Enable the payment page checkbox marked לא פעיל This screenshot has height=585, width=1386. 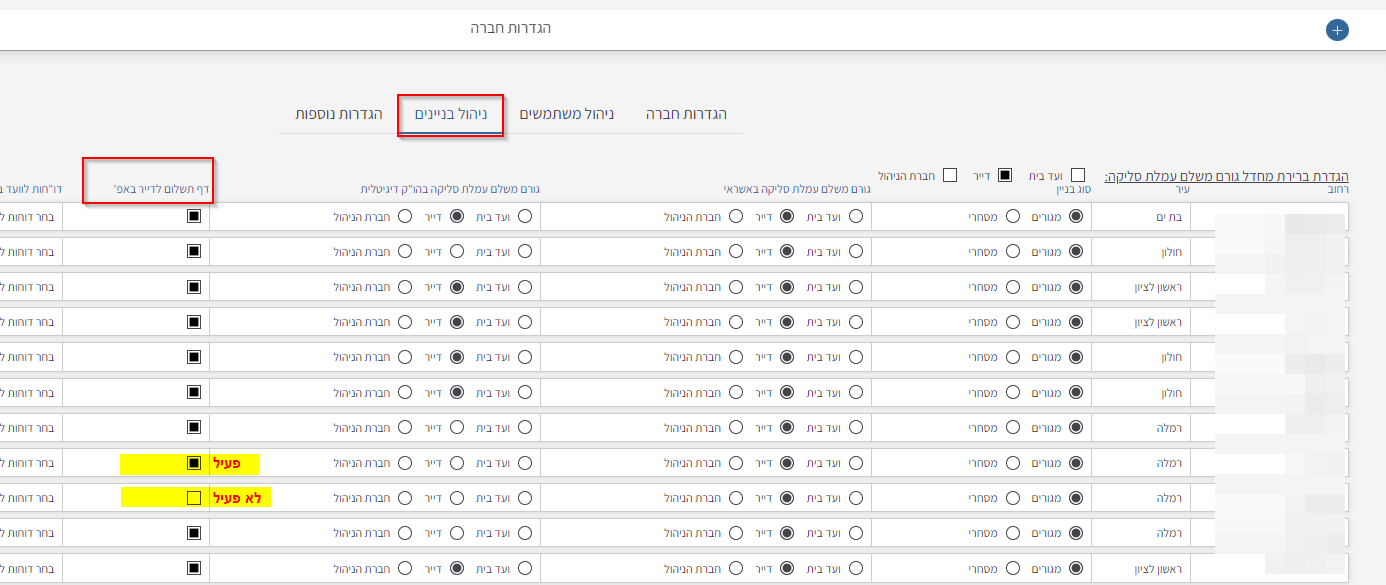point(194,498)
